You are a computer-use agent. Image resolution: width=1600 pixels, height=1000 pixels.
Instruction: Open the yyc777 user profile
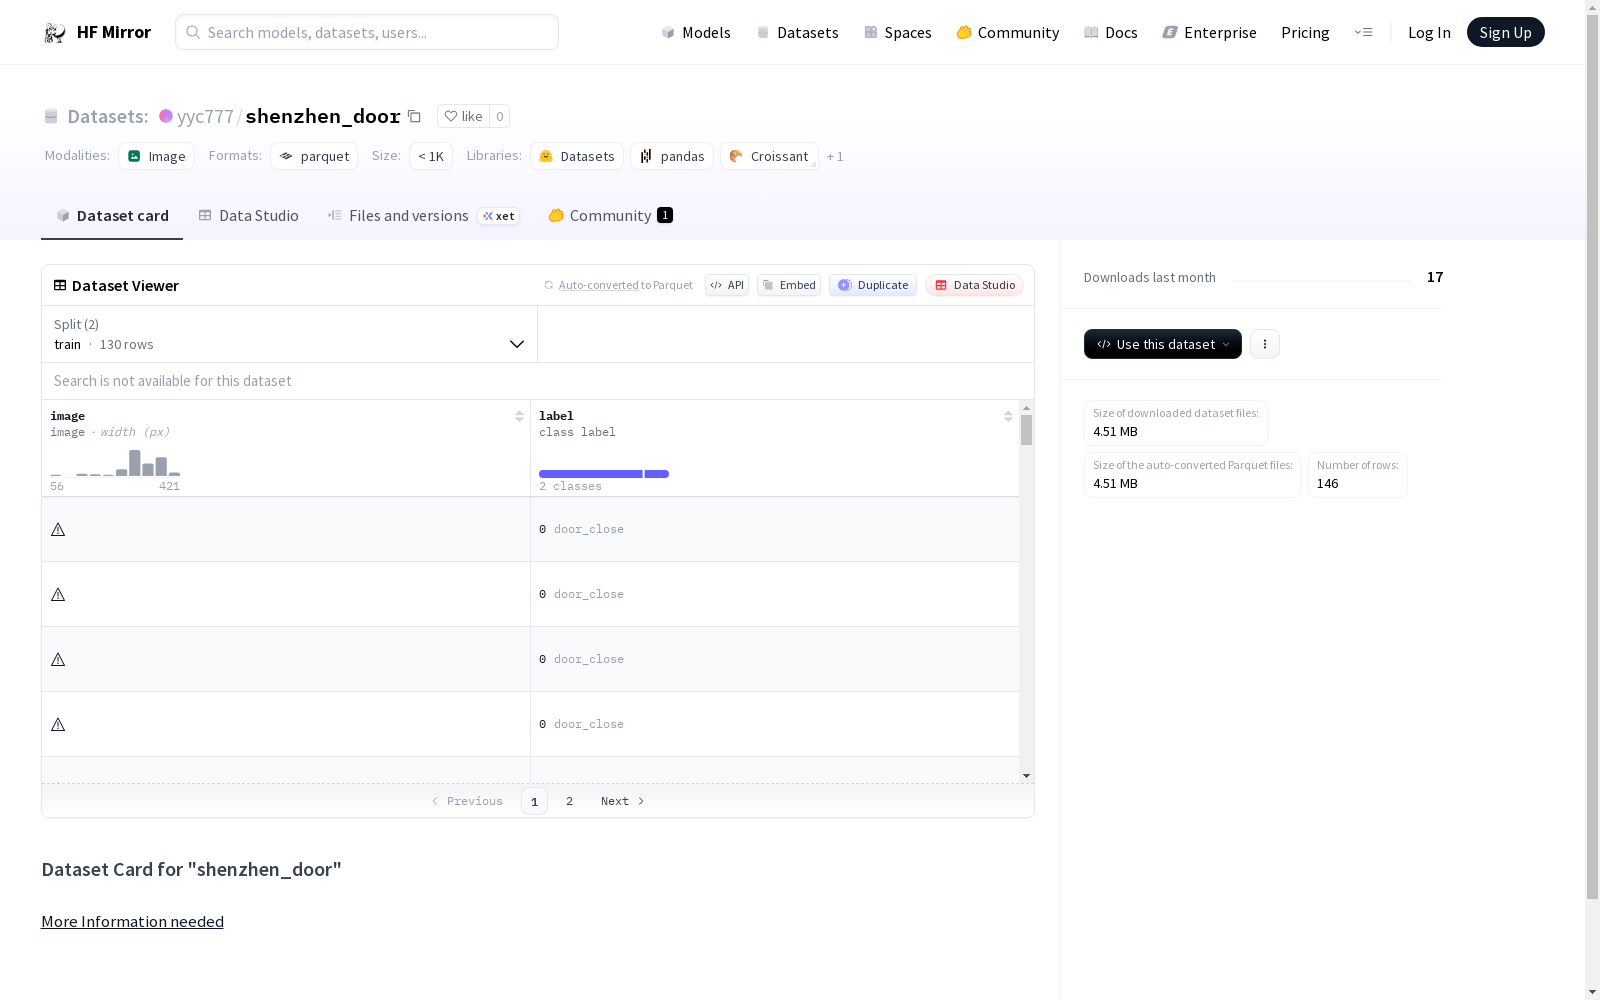[x=205, y=116]
